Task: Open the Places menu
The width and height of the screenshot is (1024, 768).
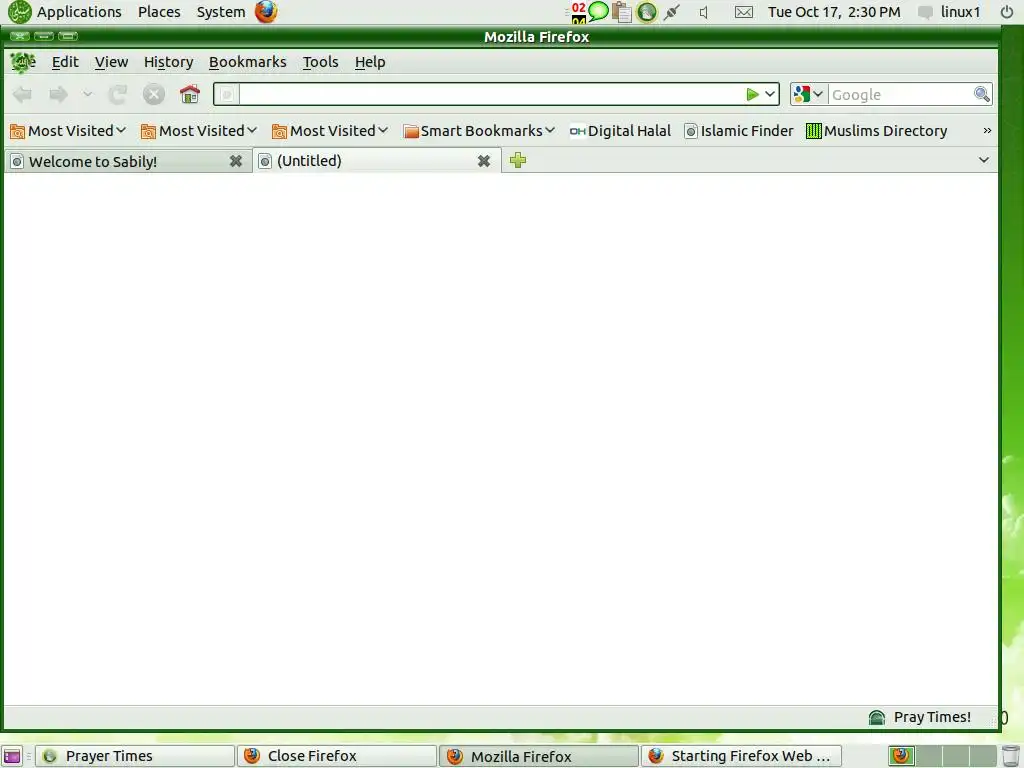Action: click(159, 12)
